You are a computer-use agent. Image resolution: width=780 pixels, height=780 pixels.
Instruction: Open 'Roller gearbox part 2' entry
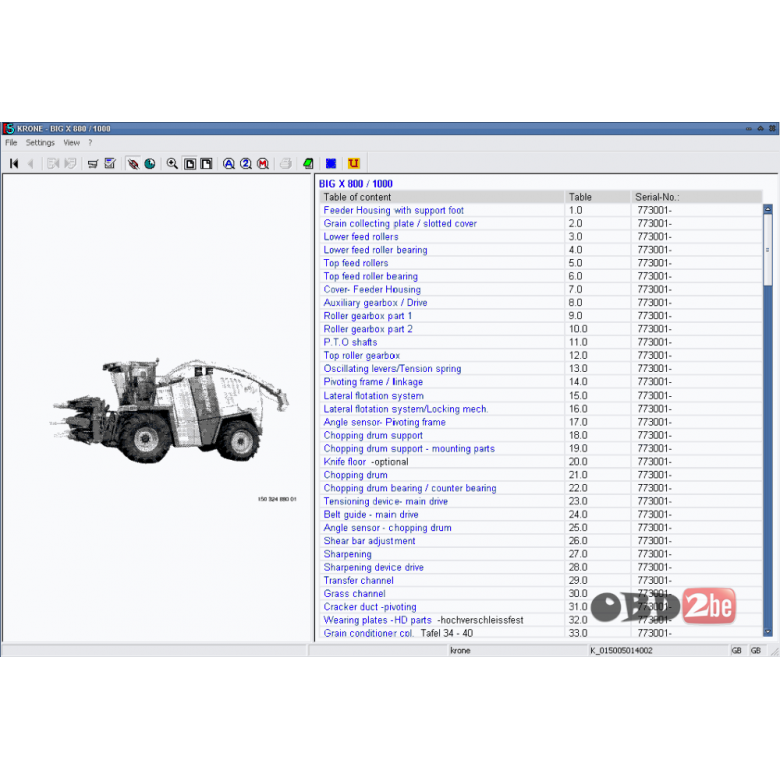[x=368, y=329]
